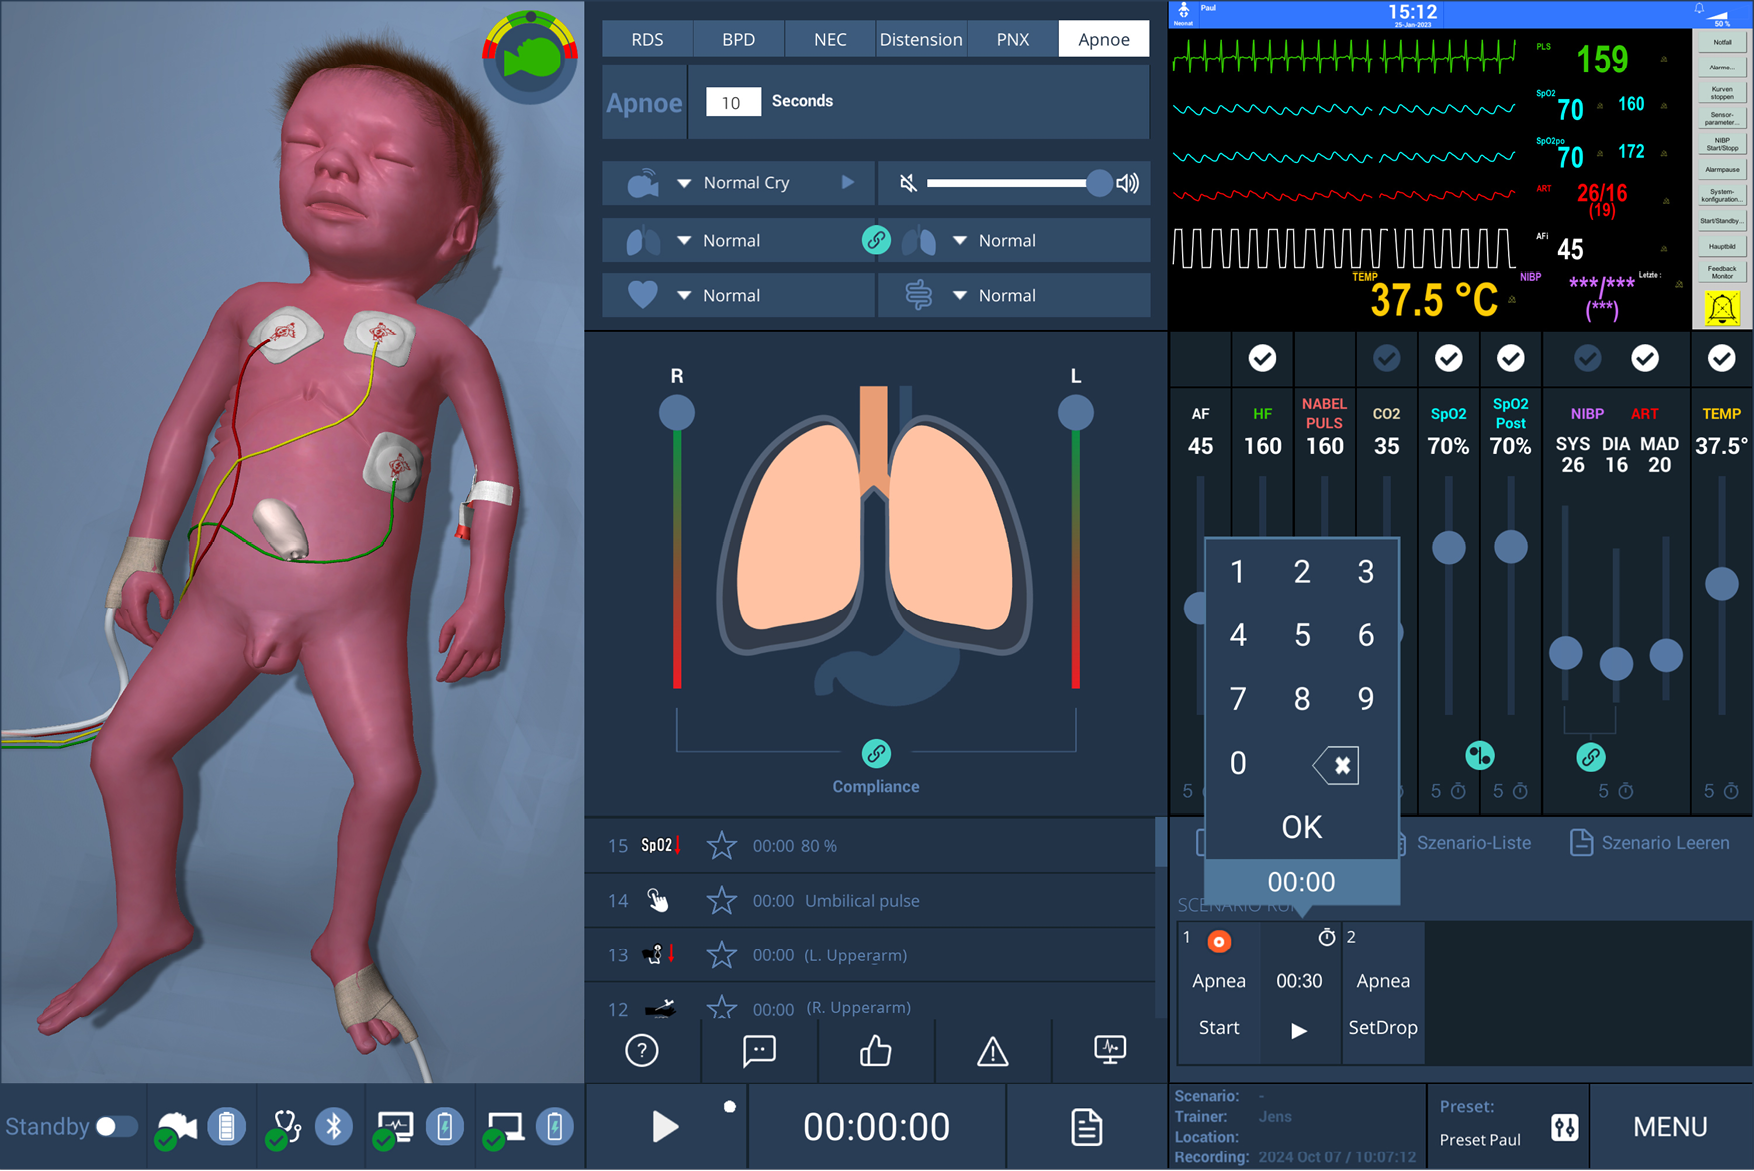Click the yellow alarm bell icon
The image size is (1754, 1171).
(x=1721, y=308)
